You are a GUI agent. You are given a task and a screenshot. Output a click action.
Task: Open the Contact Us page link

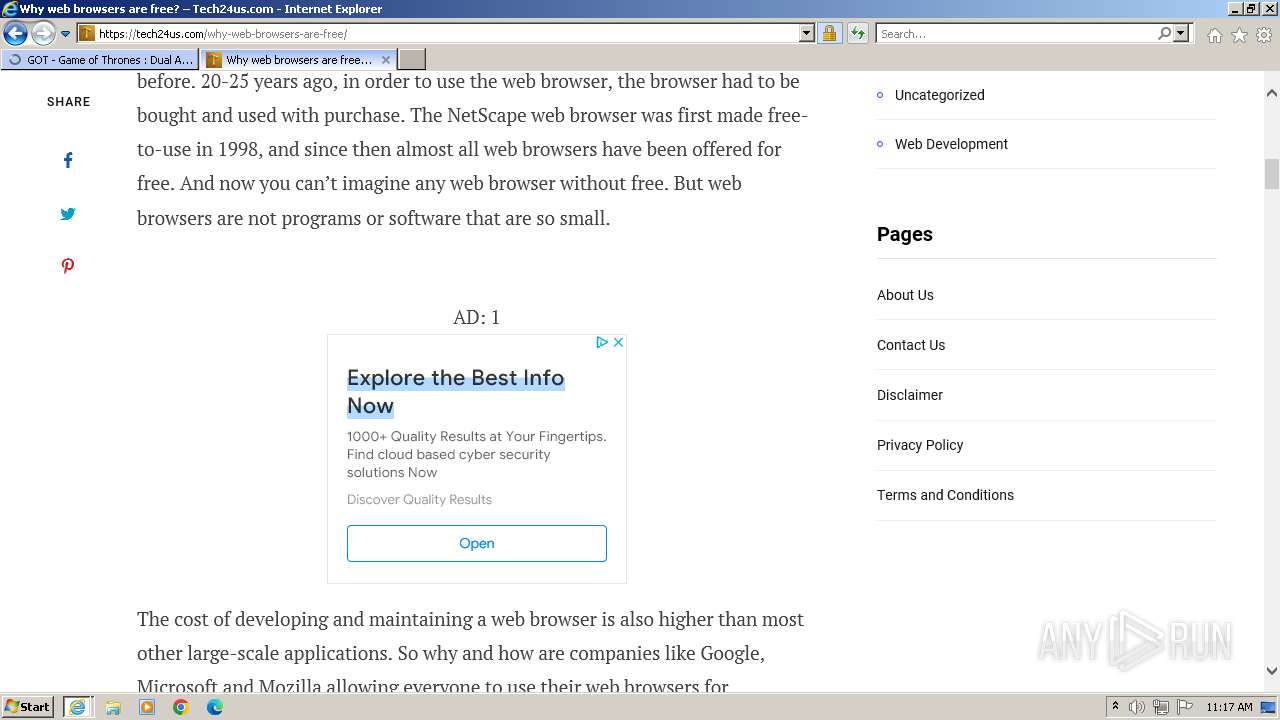911,345
